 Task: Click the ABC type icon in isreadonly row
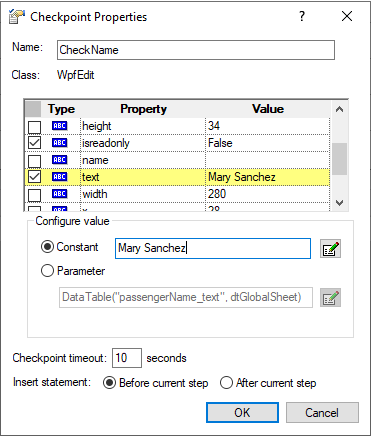pos(60,143)
